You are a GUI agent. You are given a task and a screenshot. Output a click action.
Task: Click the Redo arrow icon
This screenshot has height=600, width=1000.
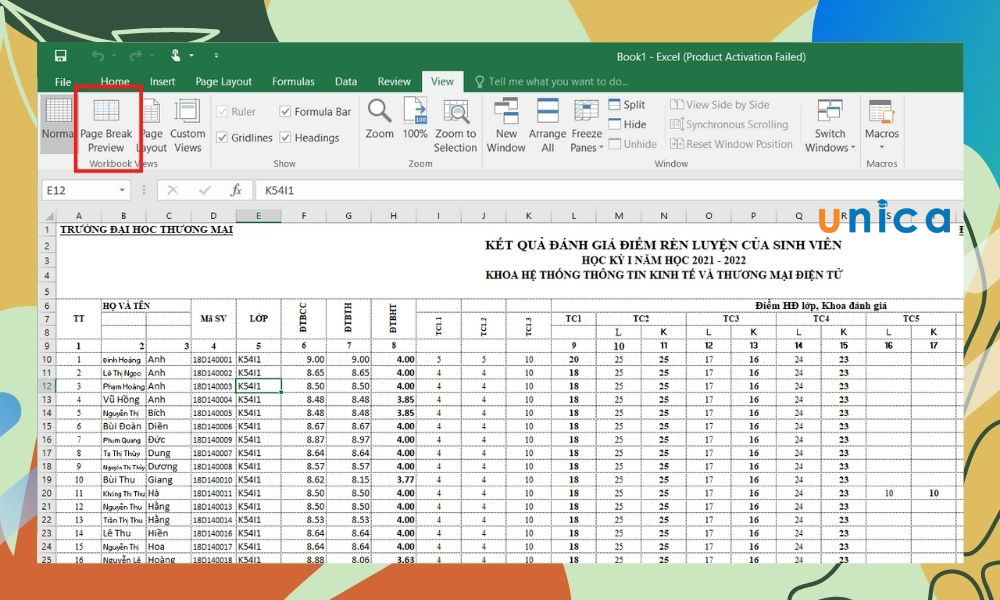tap(135, 56)
